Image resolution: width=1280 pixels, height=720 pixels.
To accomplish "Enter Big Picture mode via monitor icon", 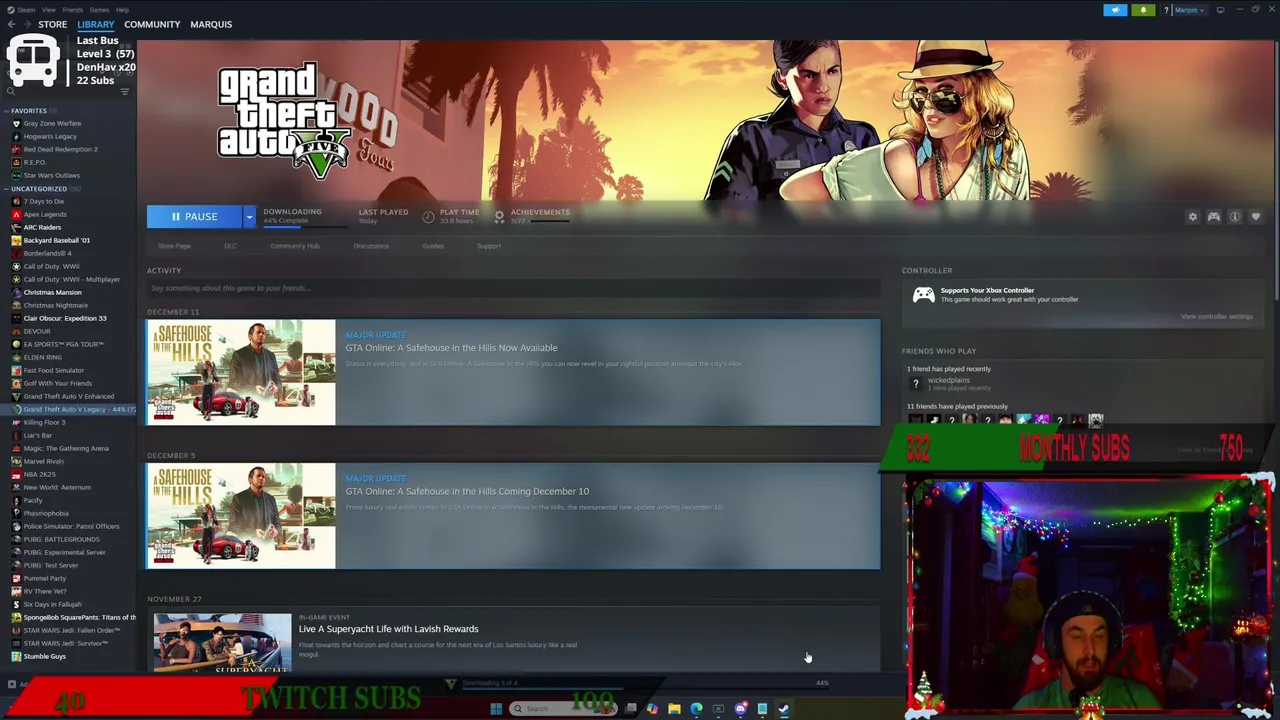I will click(x=1220, y=10).
